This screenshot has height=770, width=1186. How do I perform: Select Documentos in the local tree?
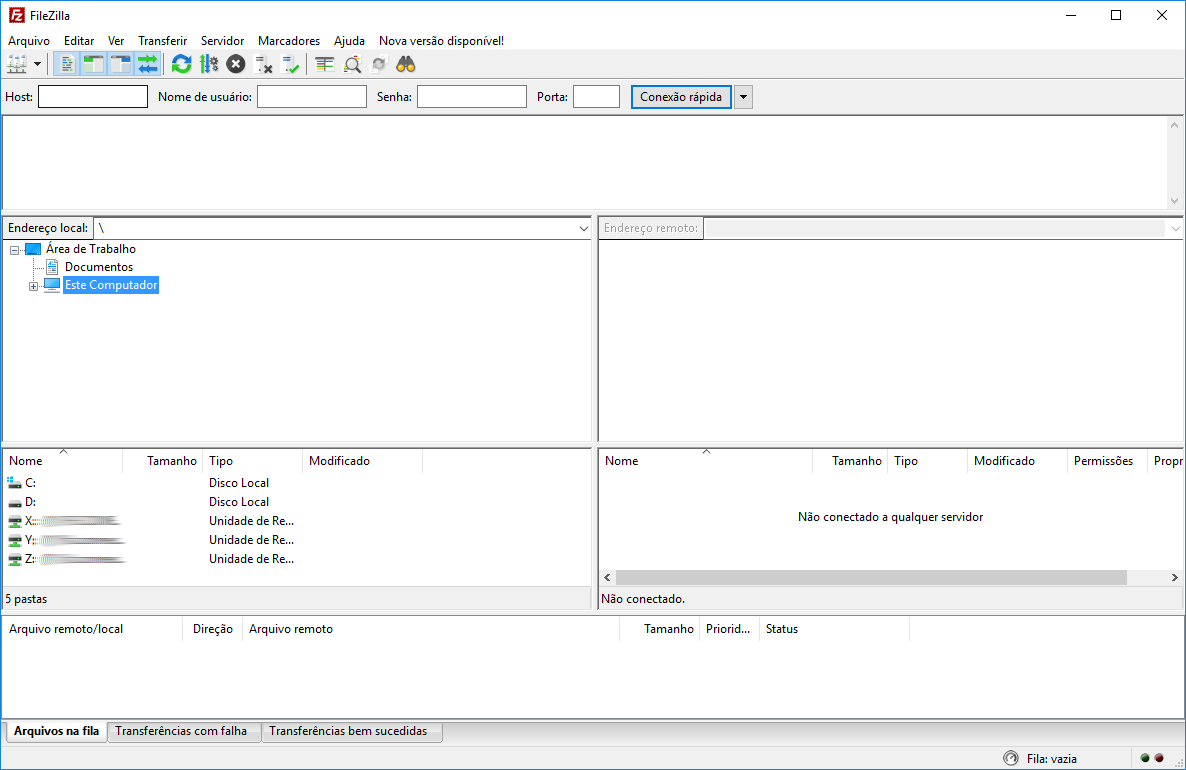[99, 267]
